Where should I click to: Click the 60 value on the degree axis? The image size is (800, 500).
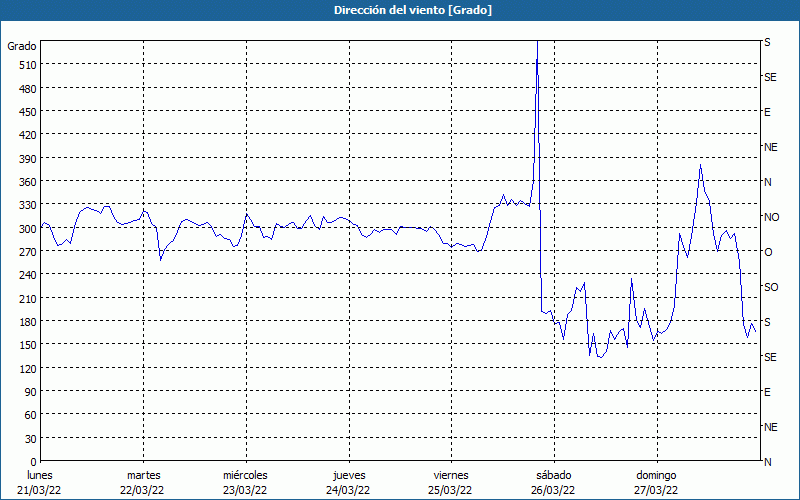(30, 415)
